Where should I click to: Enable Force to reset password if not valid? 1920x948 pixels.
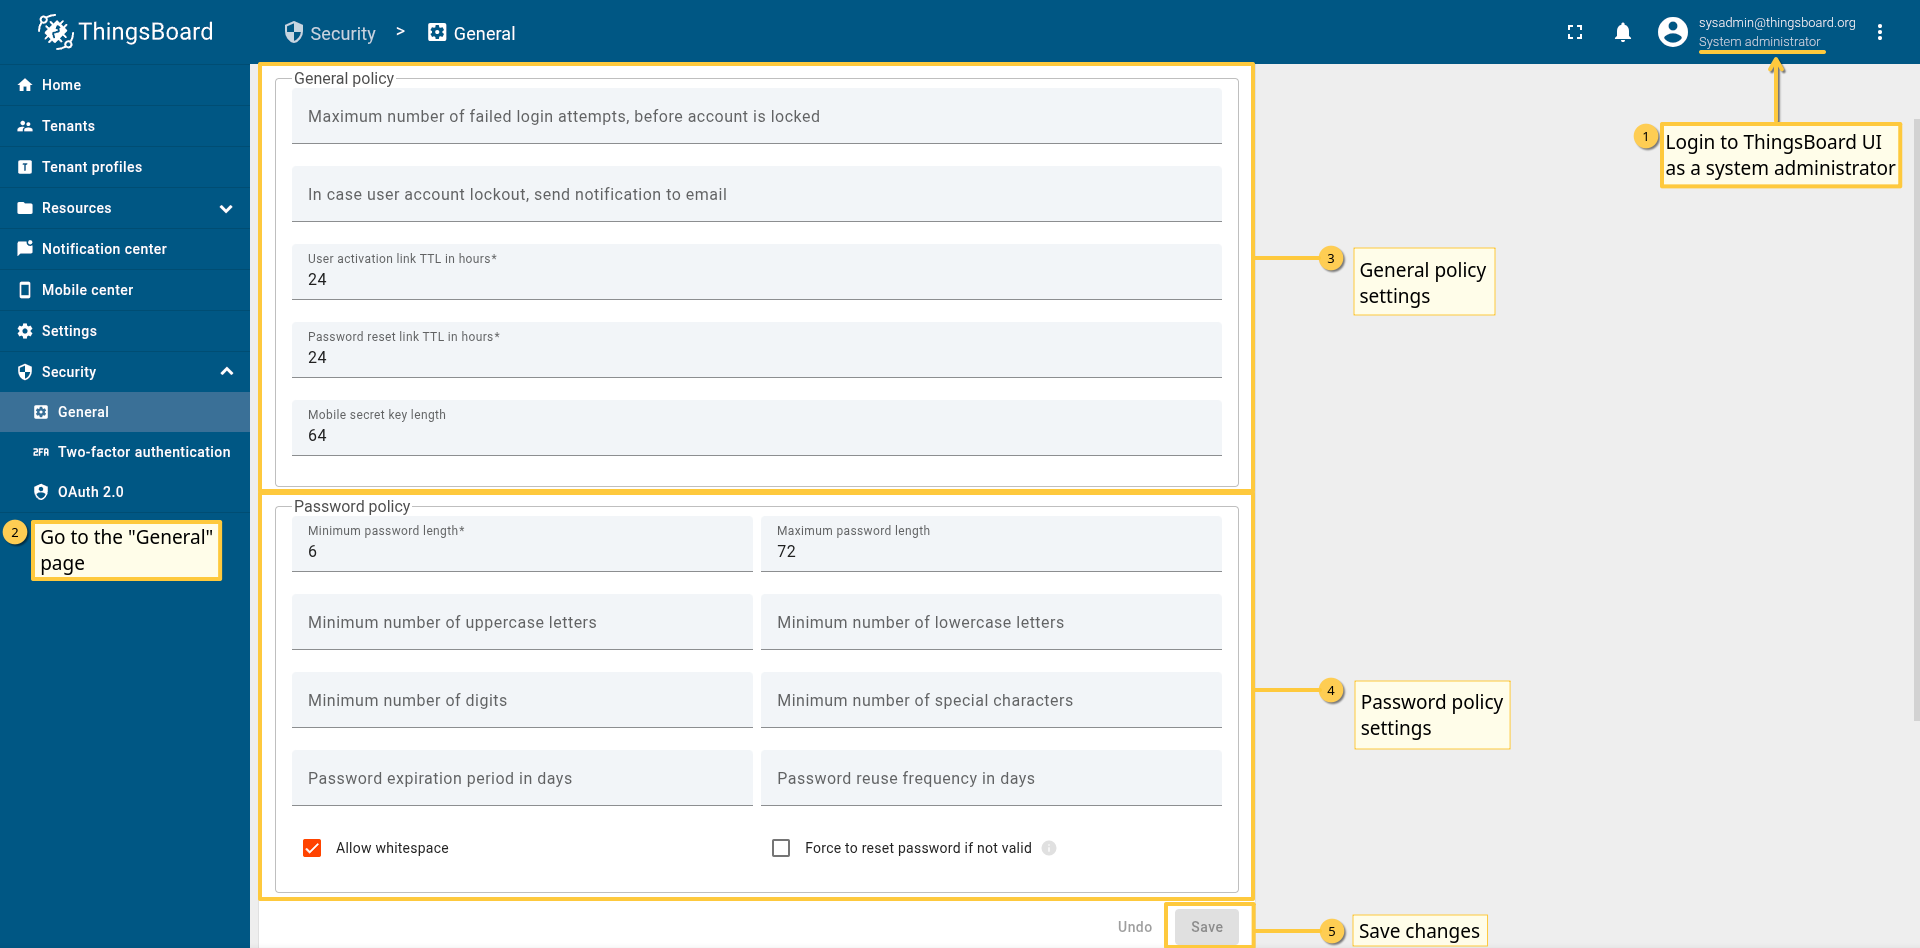[781, 848]
